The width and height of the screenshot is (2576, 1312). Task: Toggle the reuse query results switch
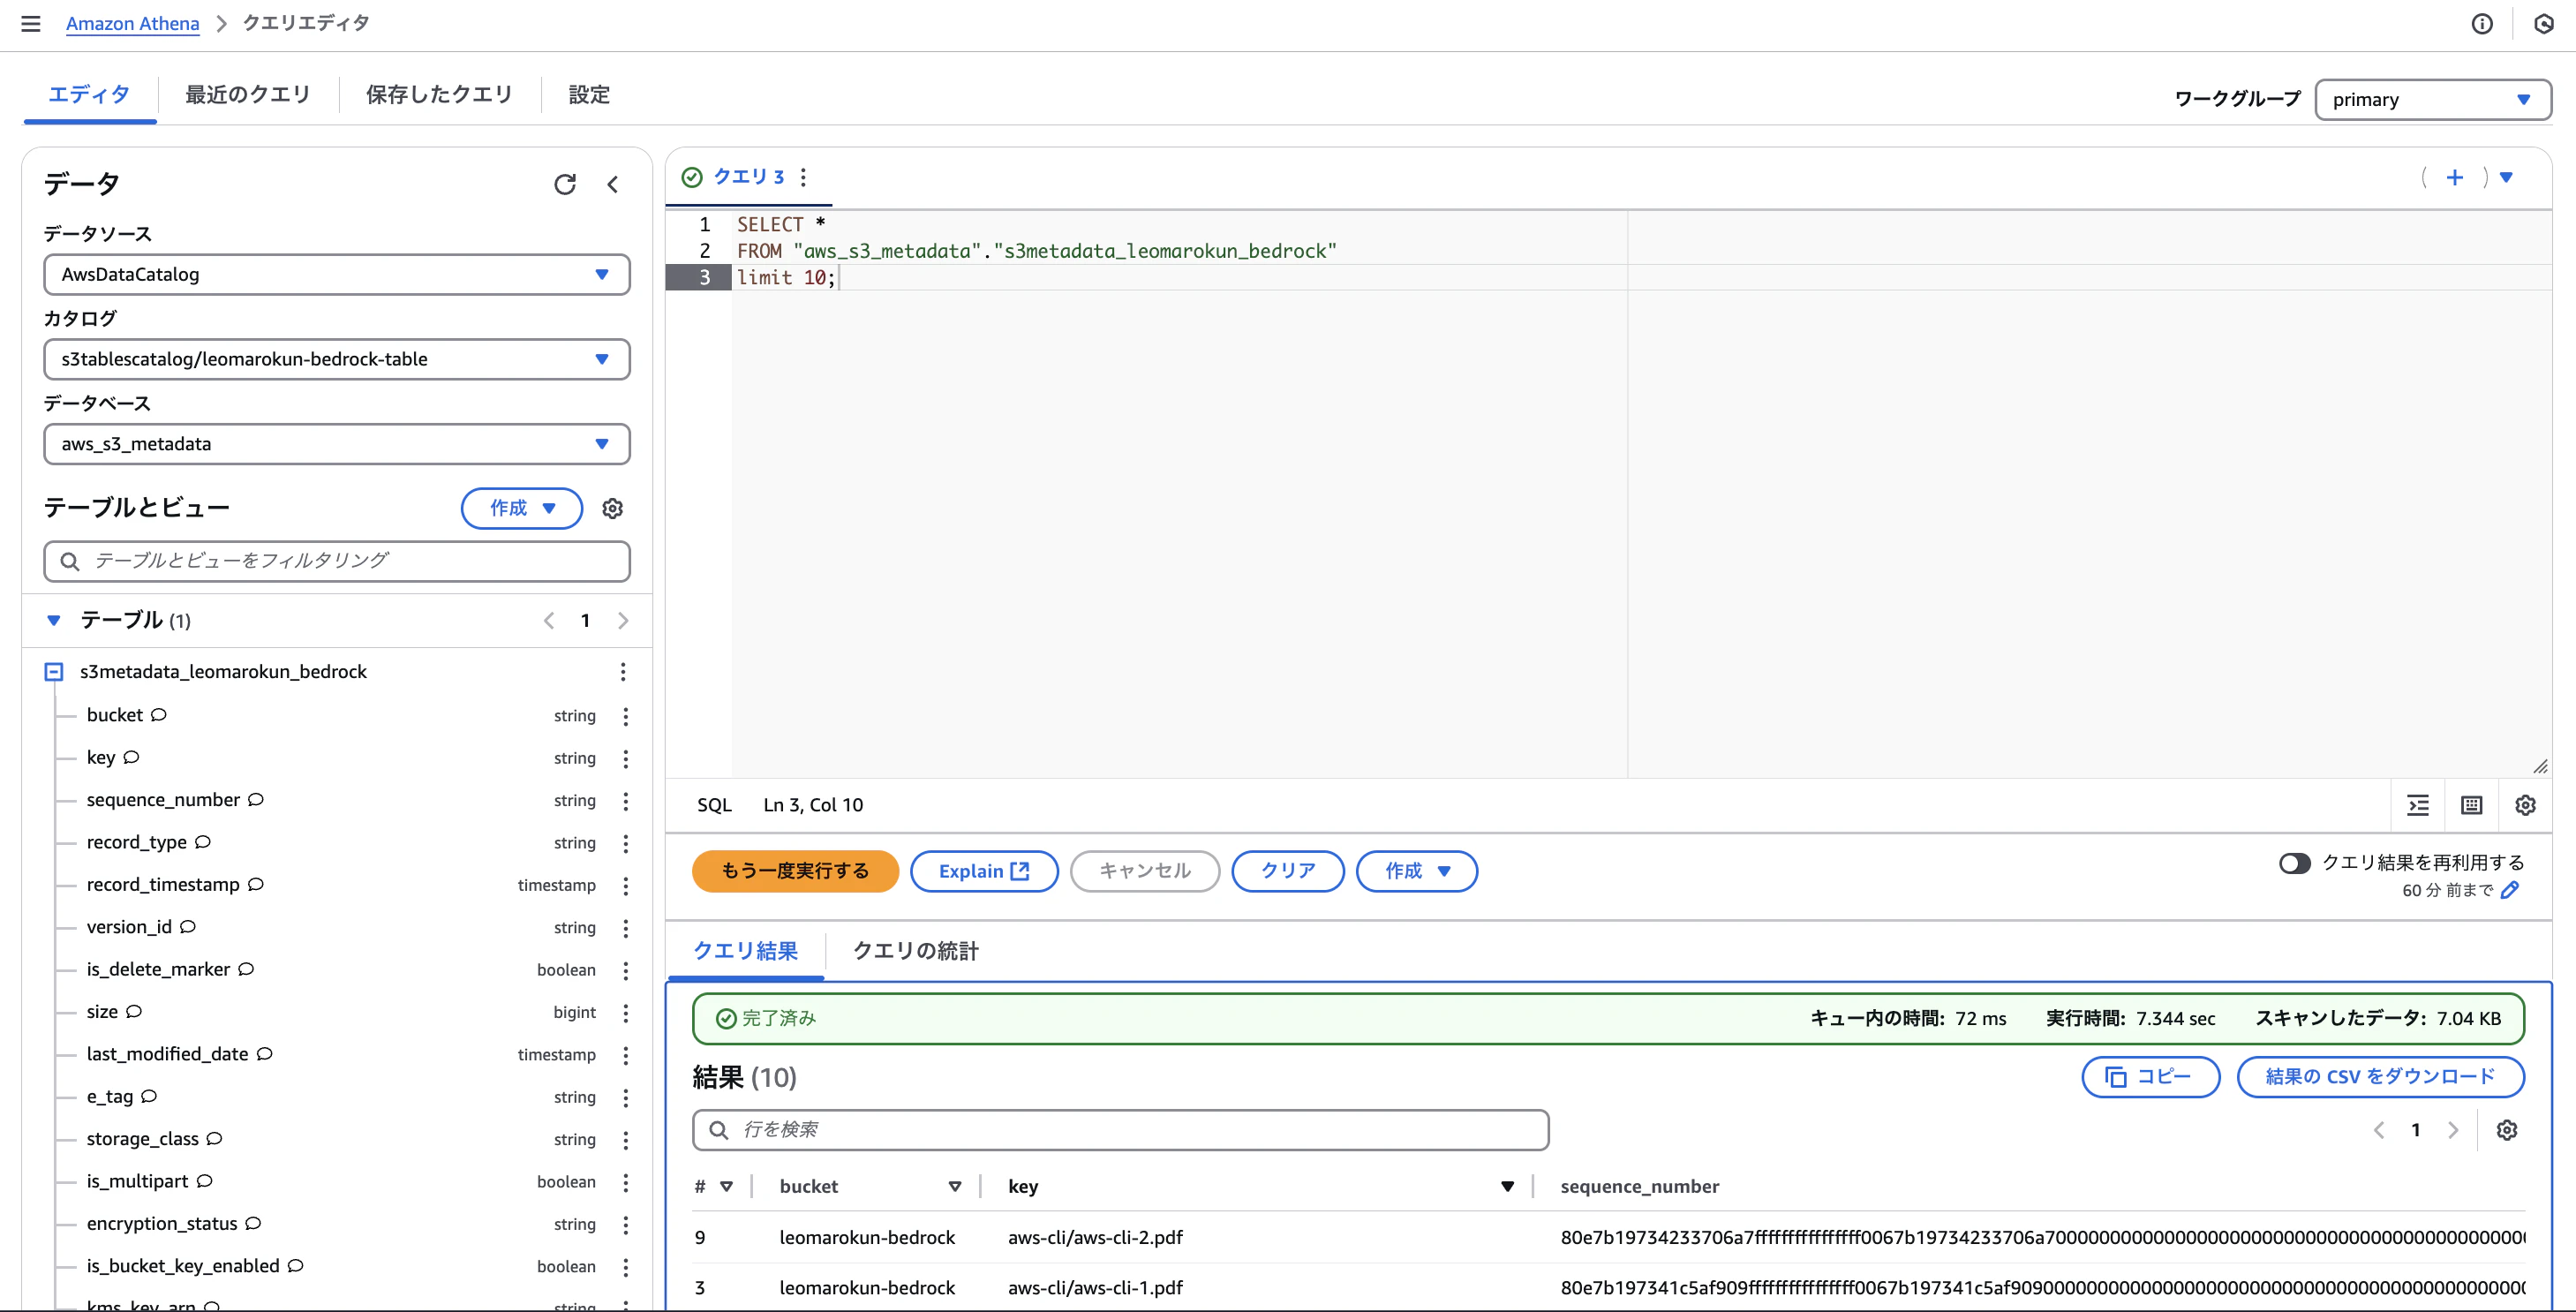2294,863
